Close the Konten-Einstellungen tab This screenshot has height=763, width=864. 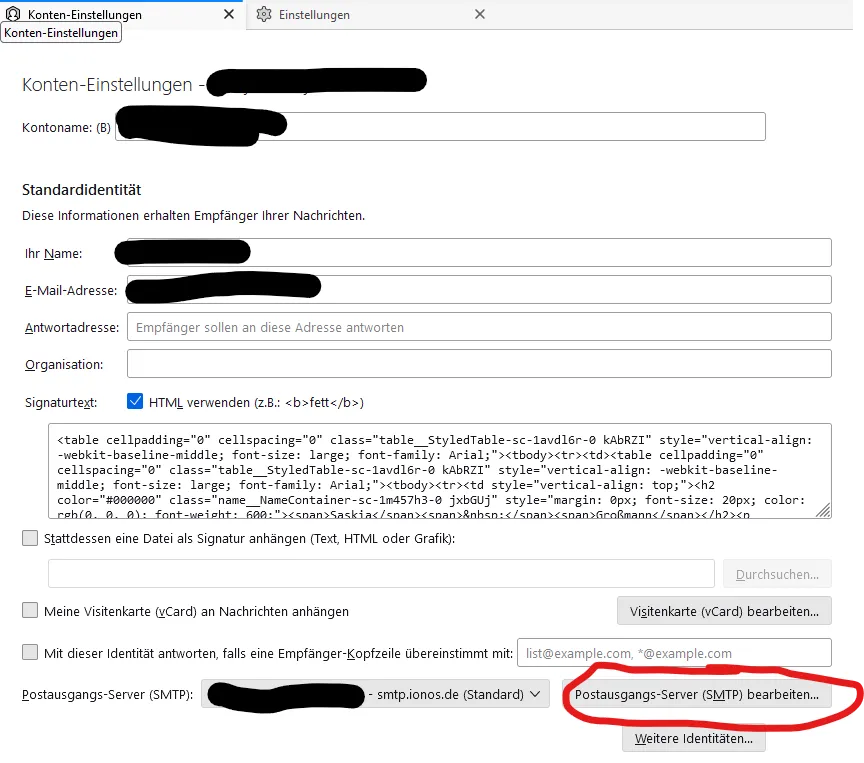click(x=229, y=14)
